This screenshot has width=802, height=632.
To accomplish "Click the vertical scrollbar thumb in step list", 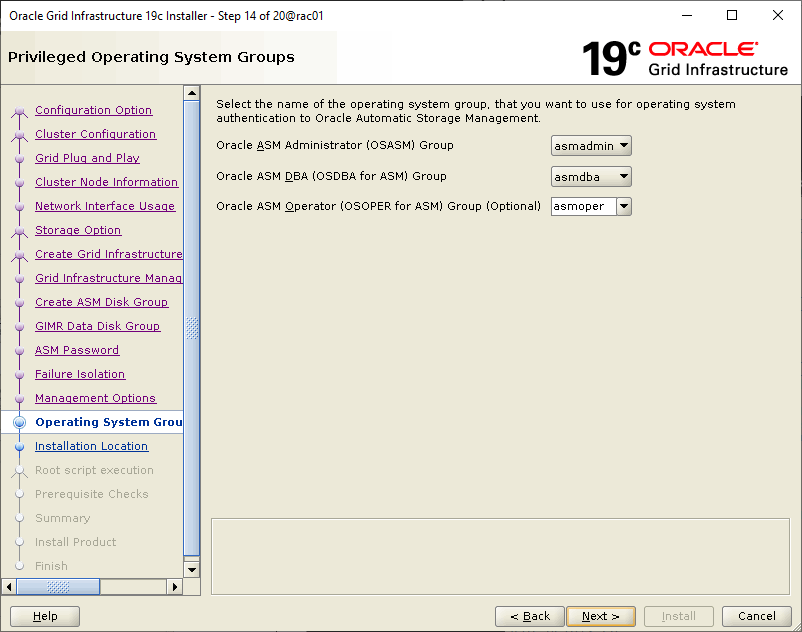I will point(192,328).
